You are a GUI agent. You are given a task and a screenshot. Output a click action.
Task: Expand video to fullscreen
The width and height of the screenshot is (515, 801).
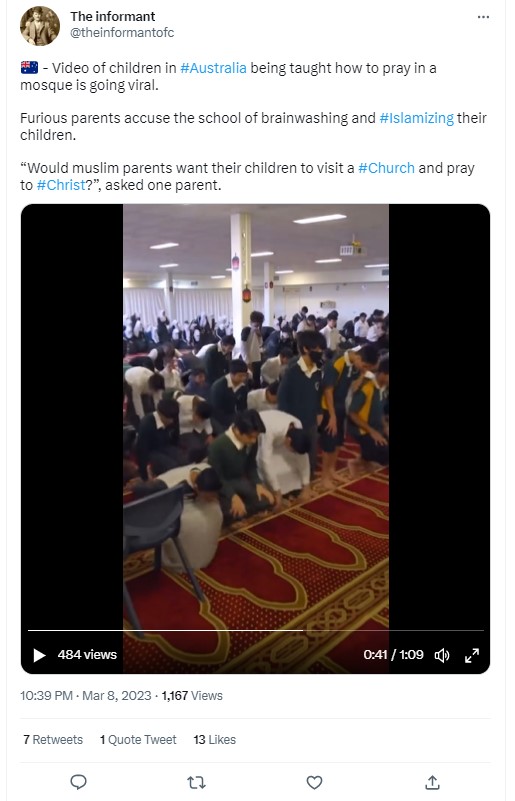click(x=472, y=655)
